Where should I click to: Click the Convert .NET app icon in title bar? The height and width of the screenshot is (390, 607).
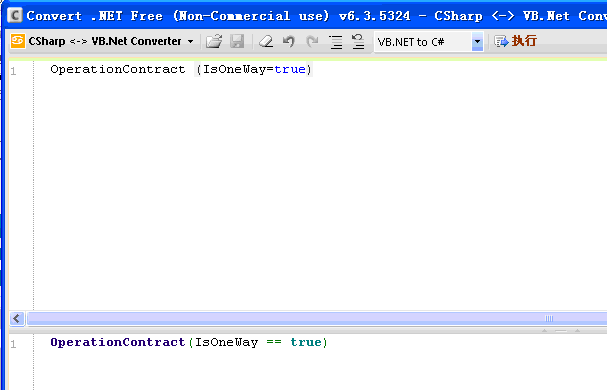click(15, 15)
